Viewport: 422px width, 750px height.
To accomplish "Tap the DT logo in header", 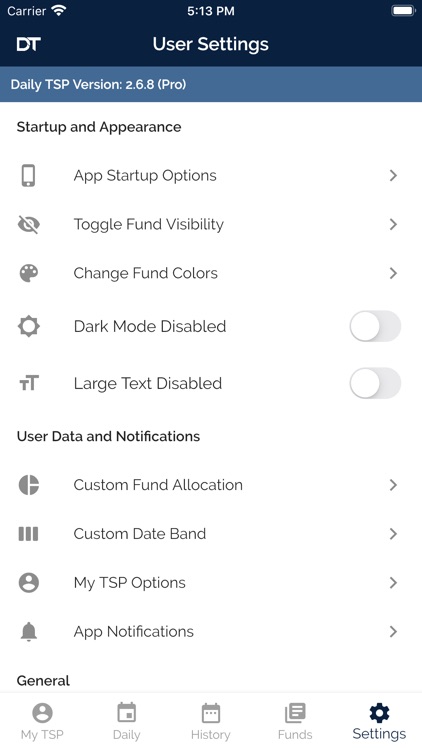I will tap(28, 44).
